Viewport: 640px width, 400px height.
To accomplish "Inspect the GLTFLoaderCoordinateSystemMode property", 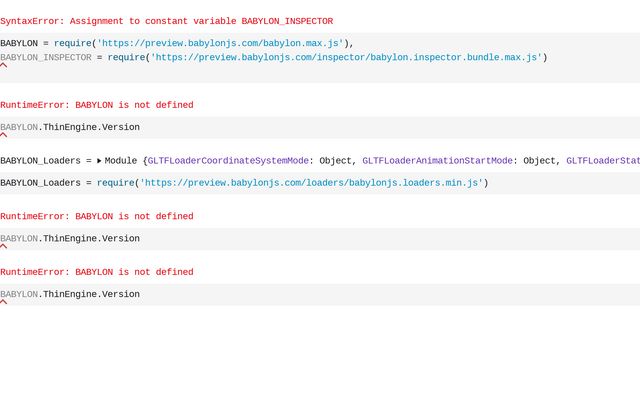I will [x=228, y=161].
